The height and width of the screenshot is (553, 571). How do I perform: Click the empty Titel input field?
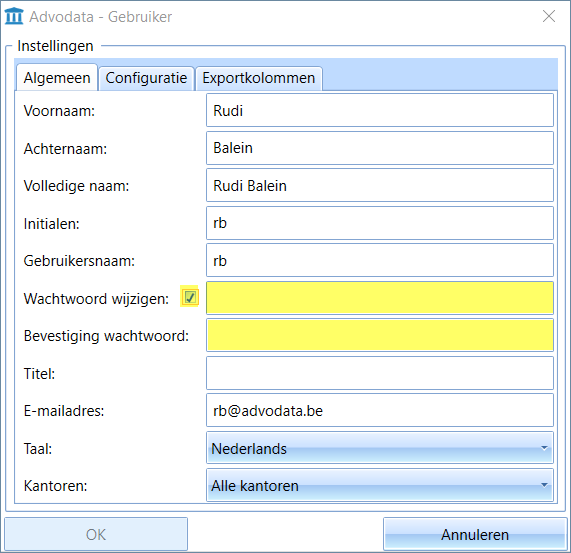click(x=380, y=373)
